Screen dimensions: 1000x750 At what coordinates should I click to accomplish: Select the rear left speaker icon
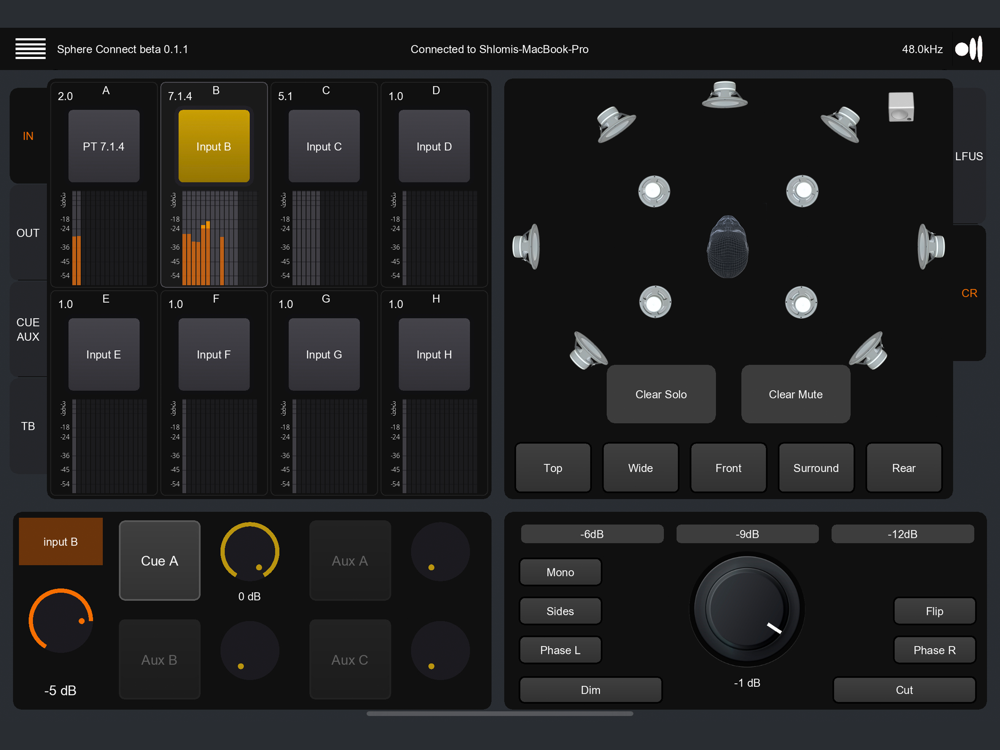pos(587,351)
